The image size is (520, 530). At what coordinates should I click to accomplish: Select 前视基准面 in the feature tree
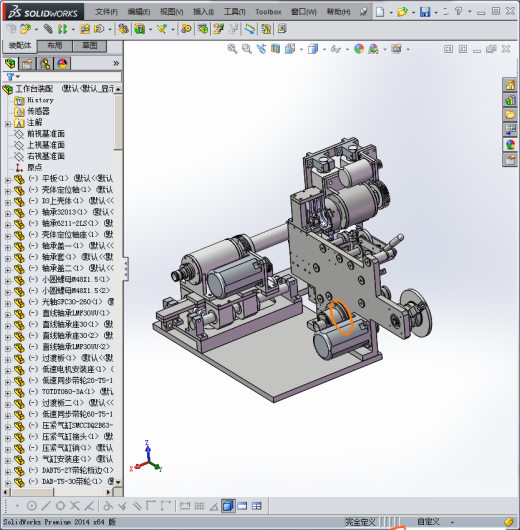click(46, 134)
